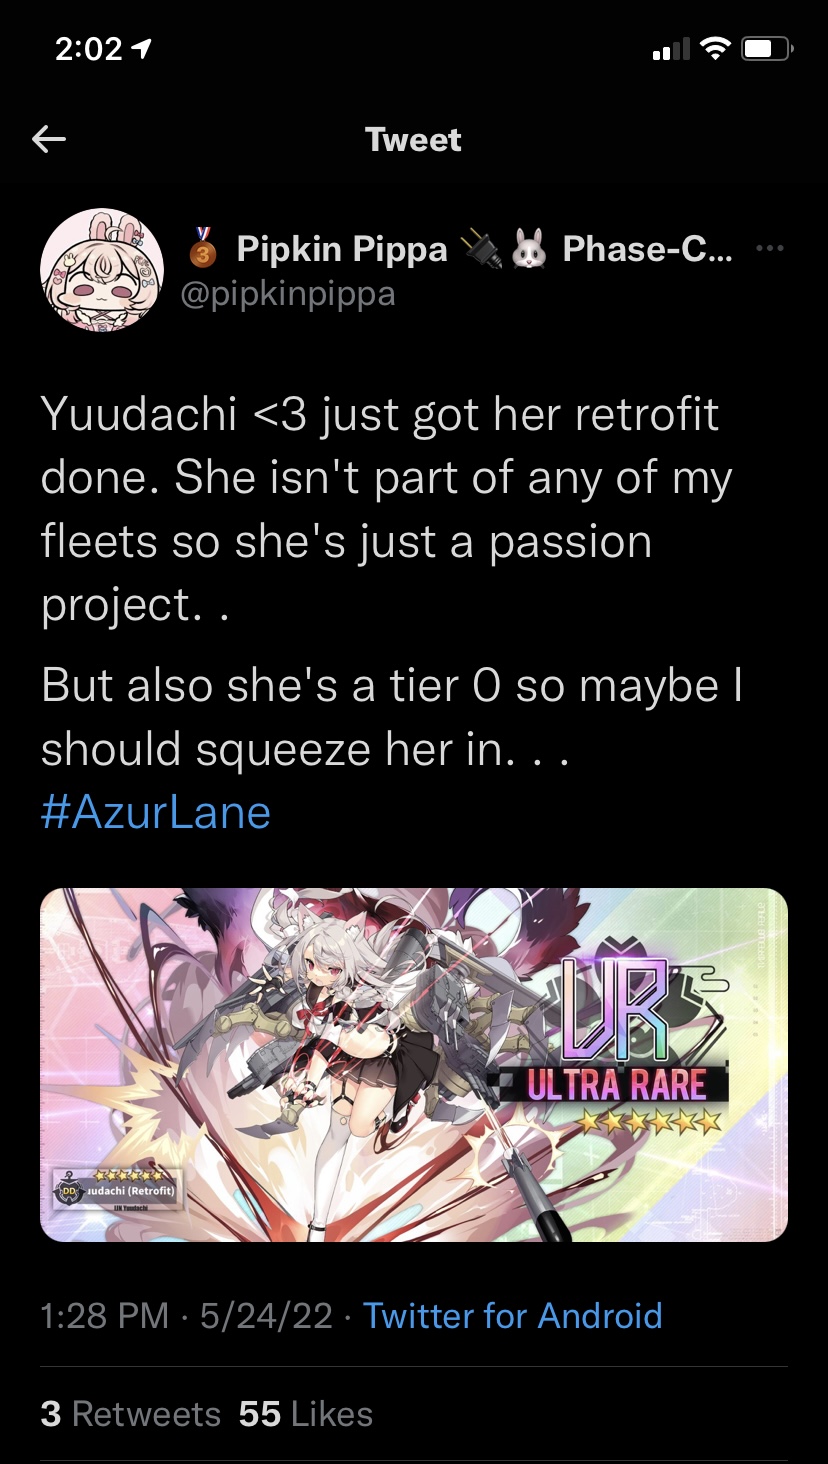The width and height of the screenshot is (828, 1464).
Task: Tap the 2:02 status bar clock
Action: pos(88,49)
